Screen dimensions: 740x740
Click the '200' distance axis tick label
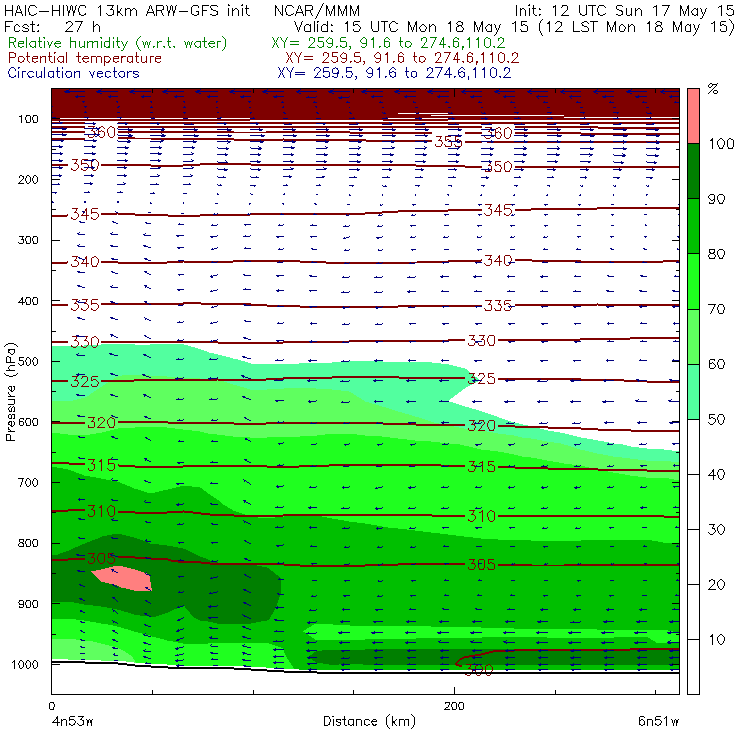[454, 706]
